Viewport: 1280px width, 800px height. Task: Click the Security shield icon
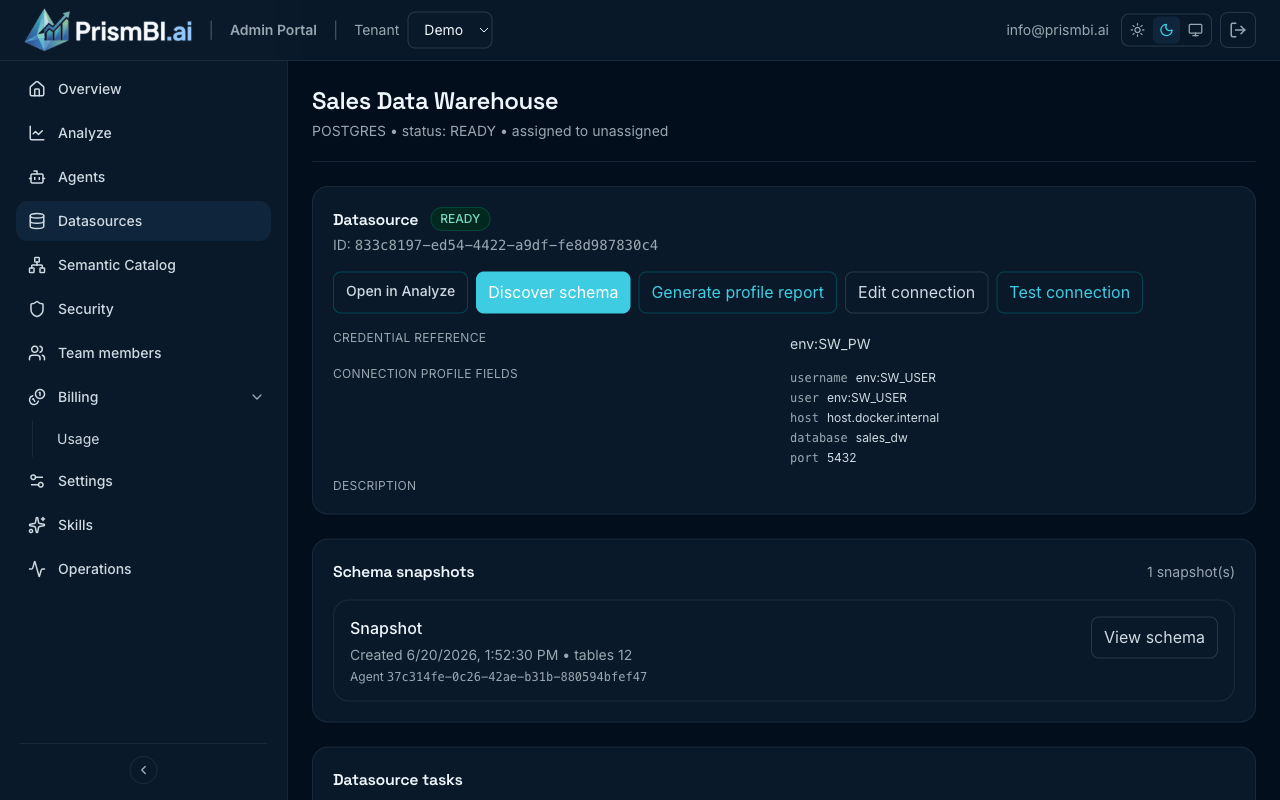tap(37, 309)
